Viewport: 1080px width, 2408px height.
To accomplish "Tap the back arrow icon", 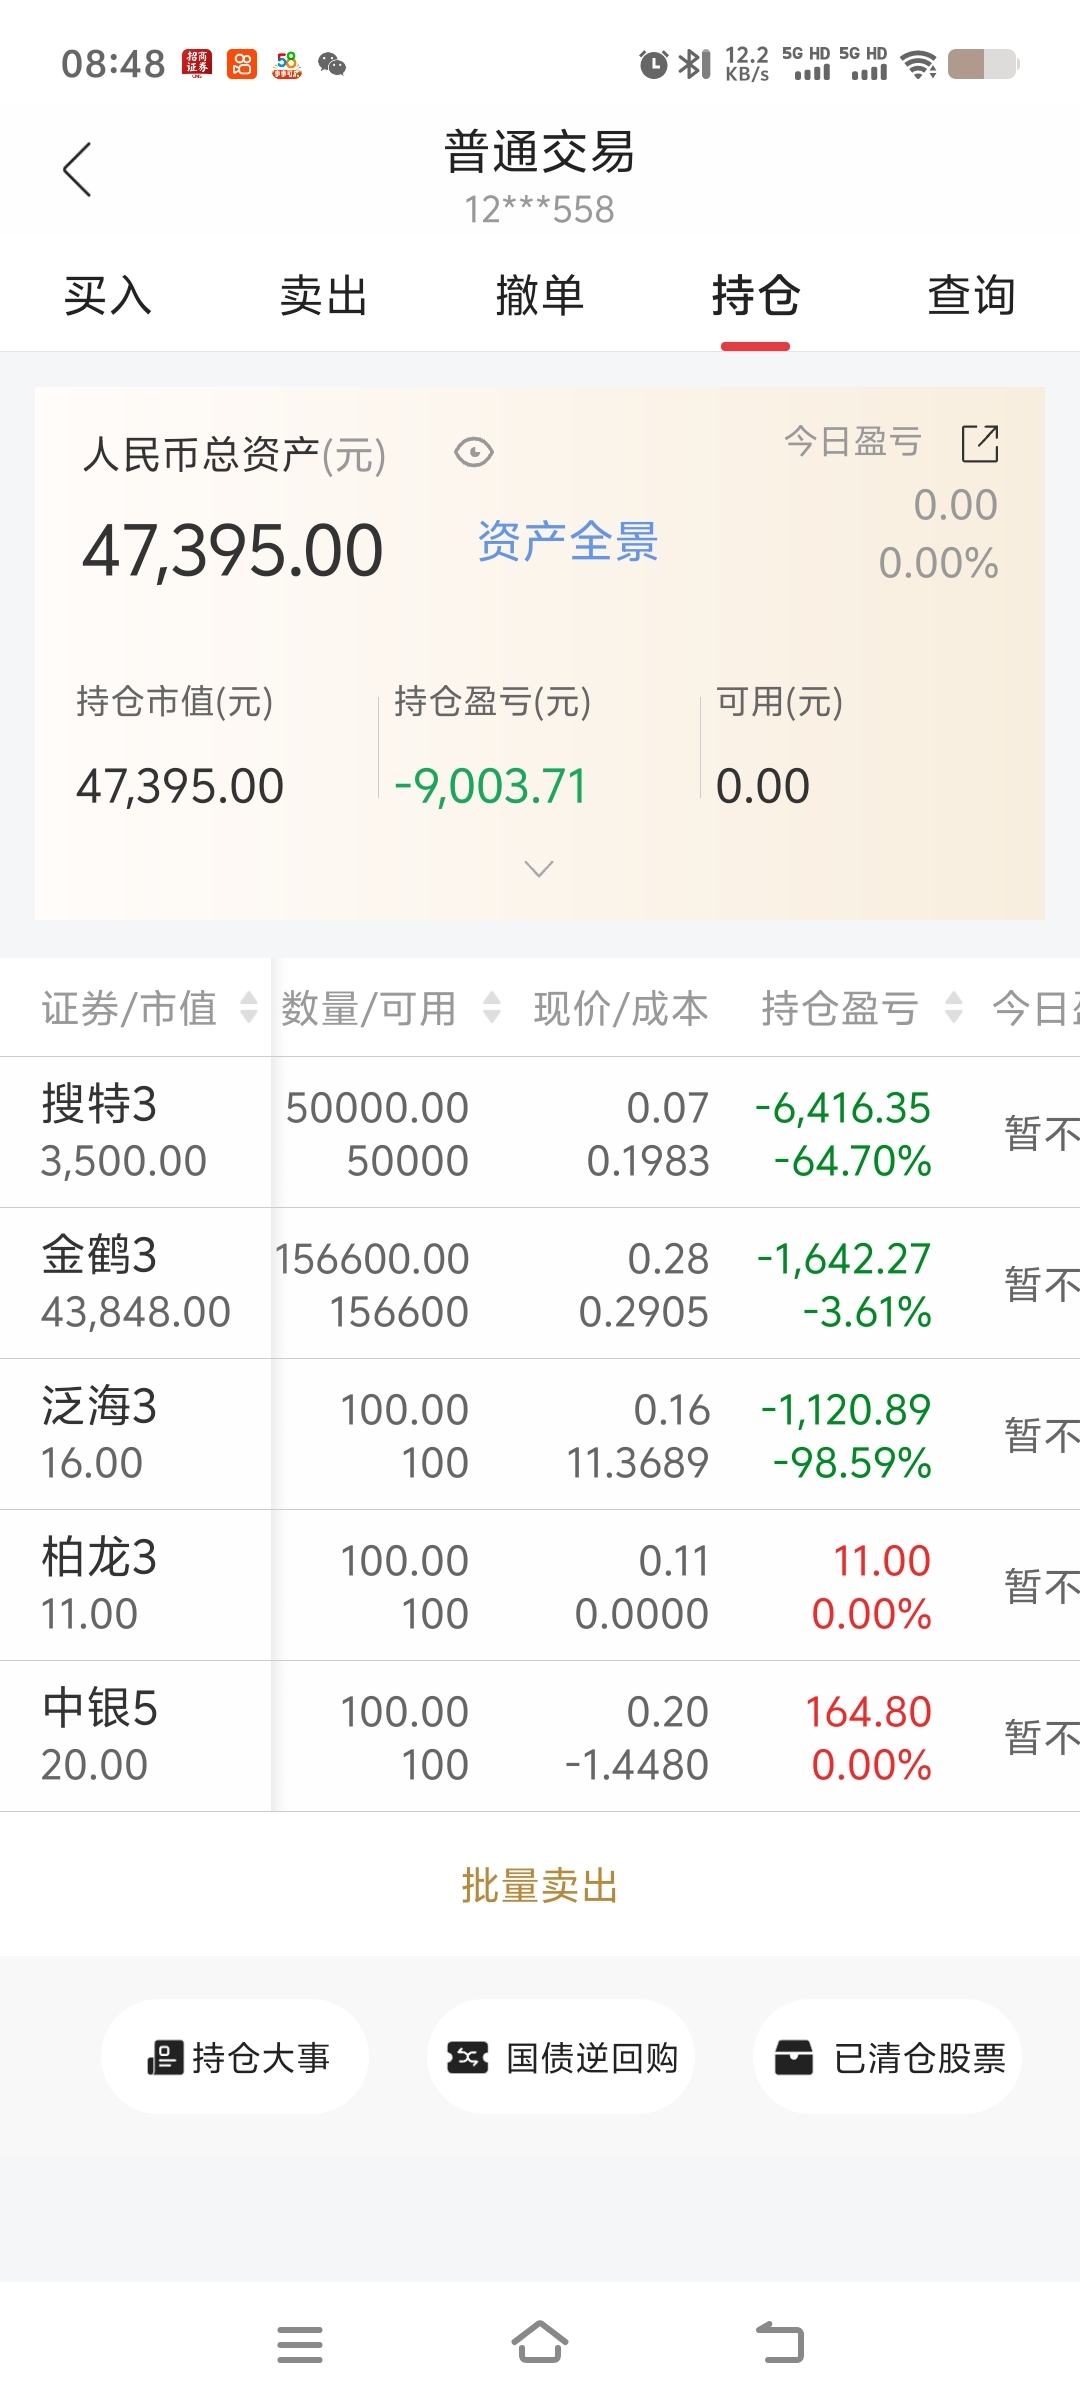I will pos(77,170).
